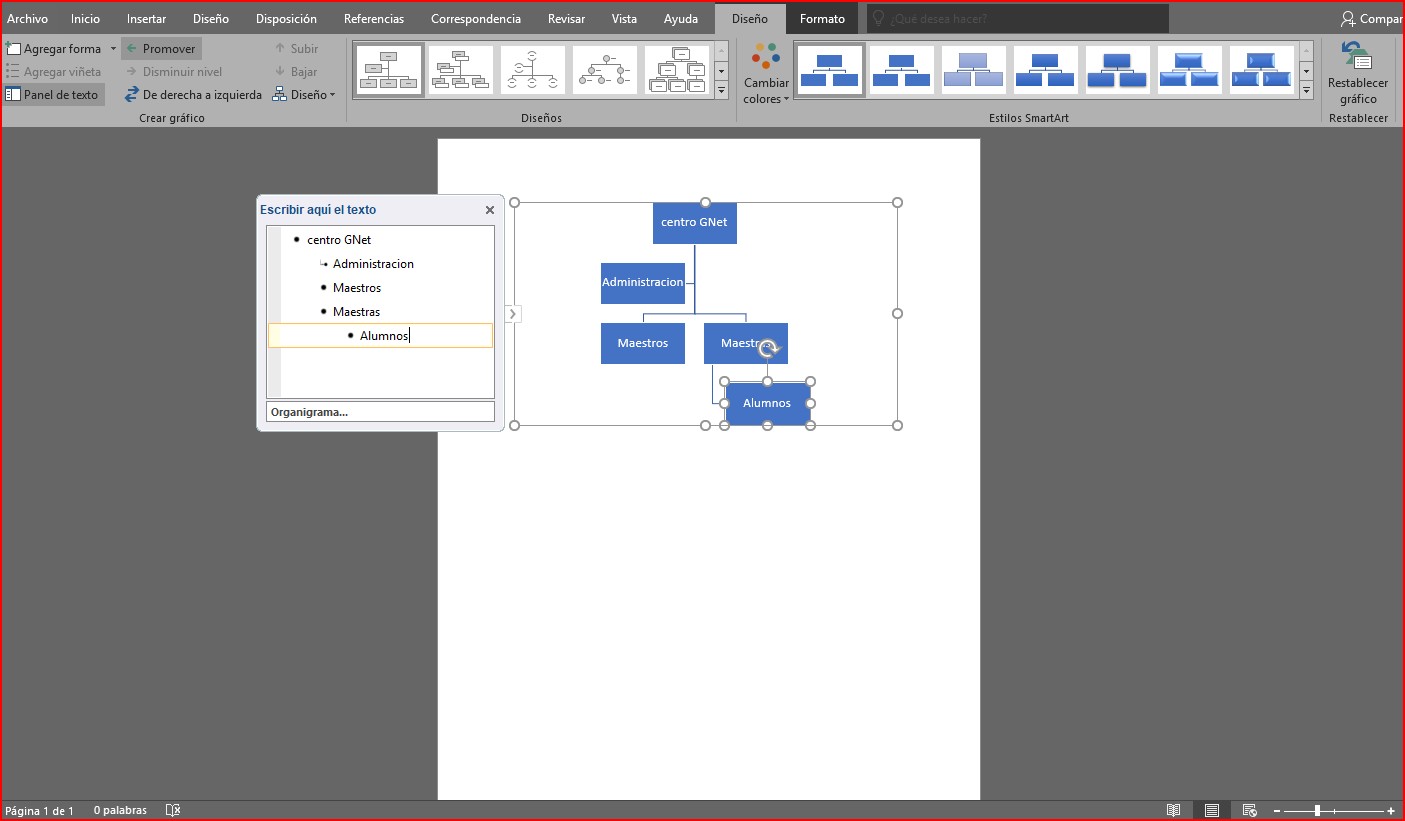Select the Maestros line in text pane

(357, 288)
